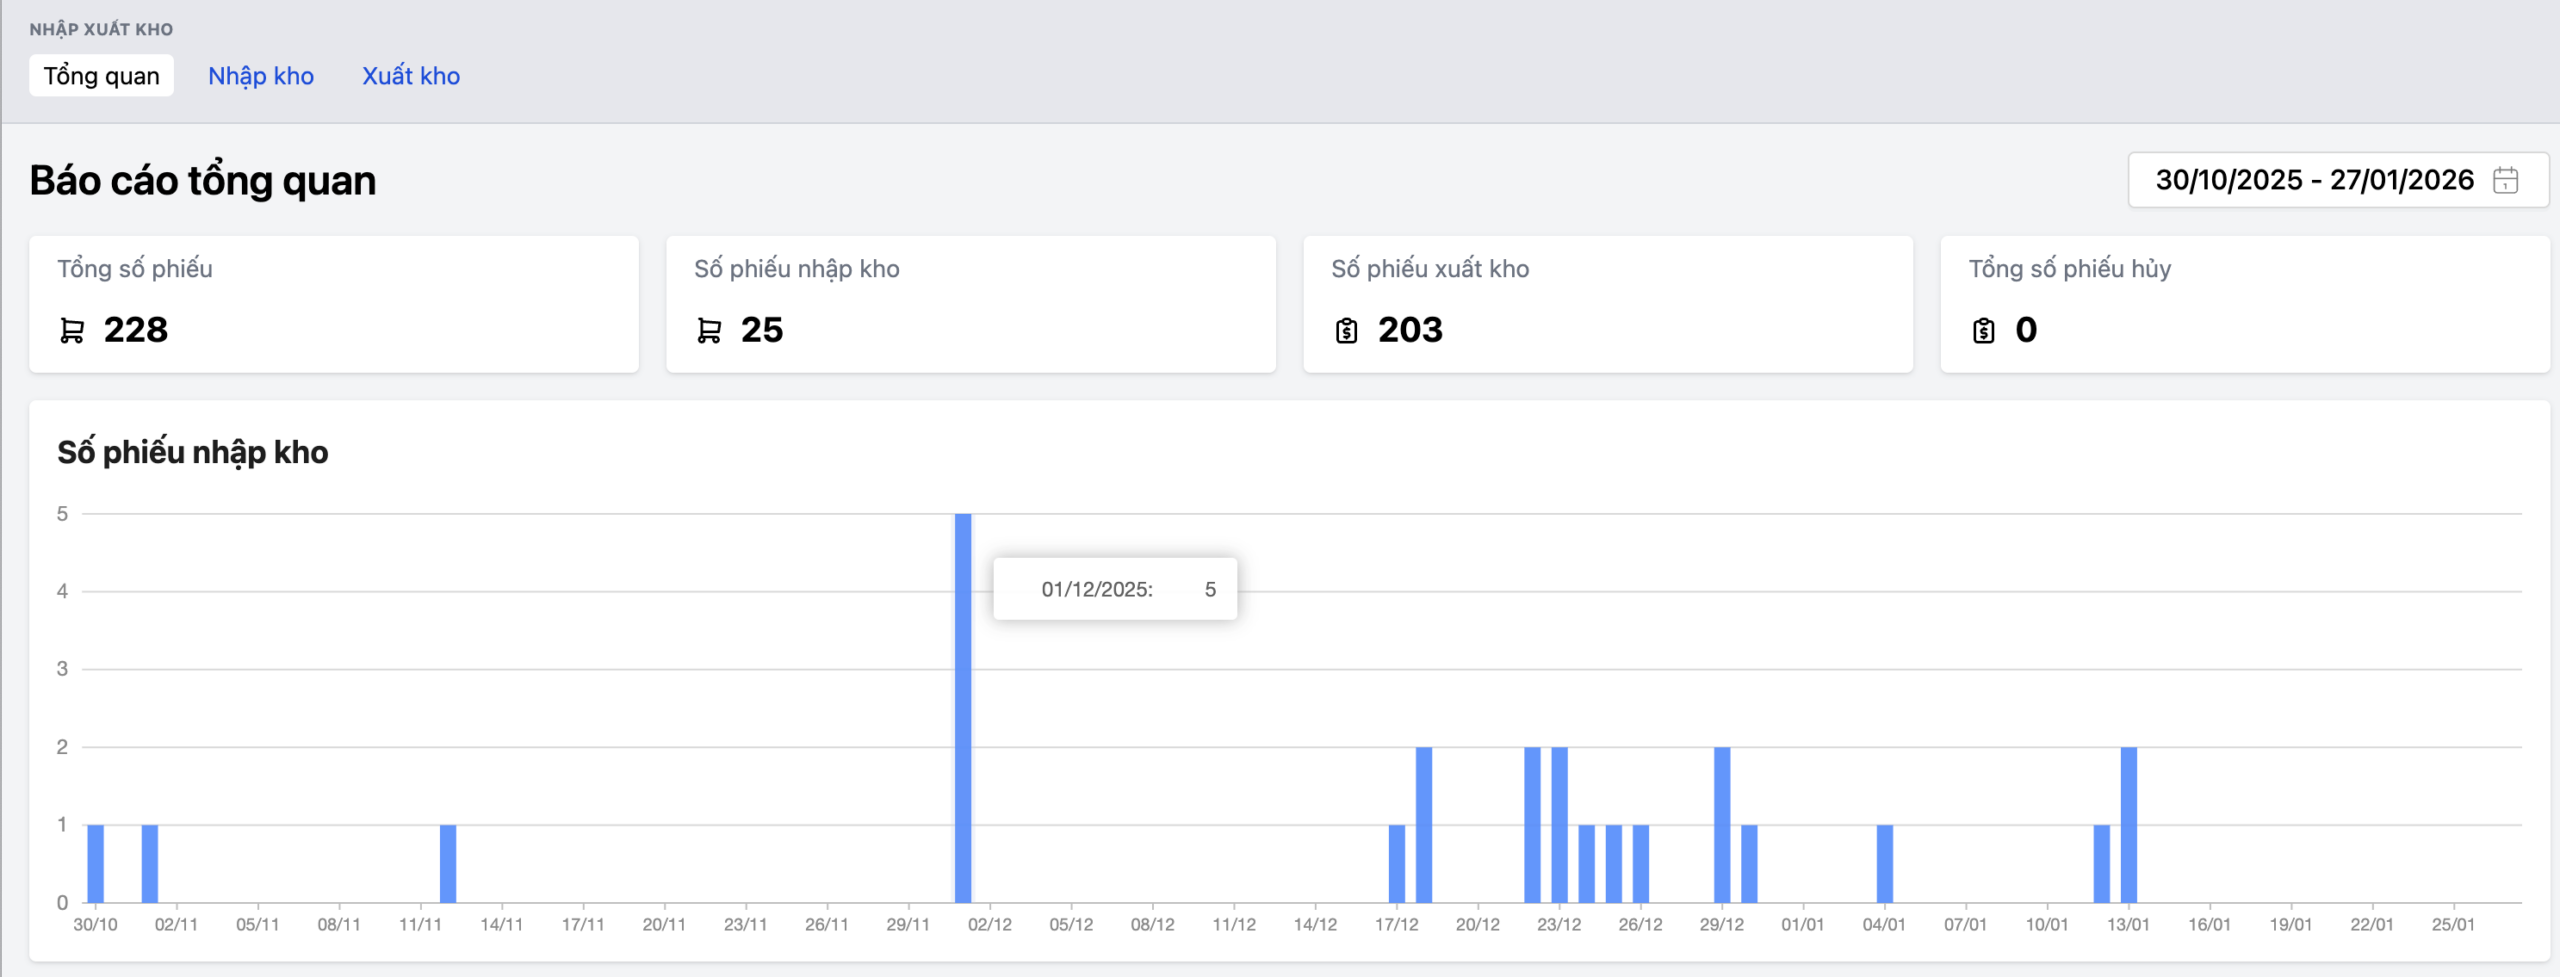2560x977 pixels.
Task: Click the receipt icon beside 0
Action: 1983,330
